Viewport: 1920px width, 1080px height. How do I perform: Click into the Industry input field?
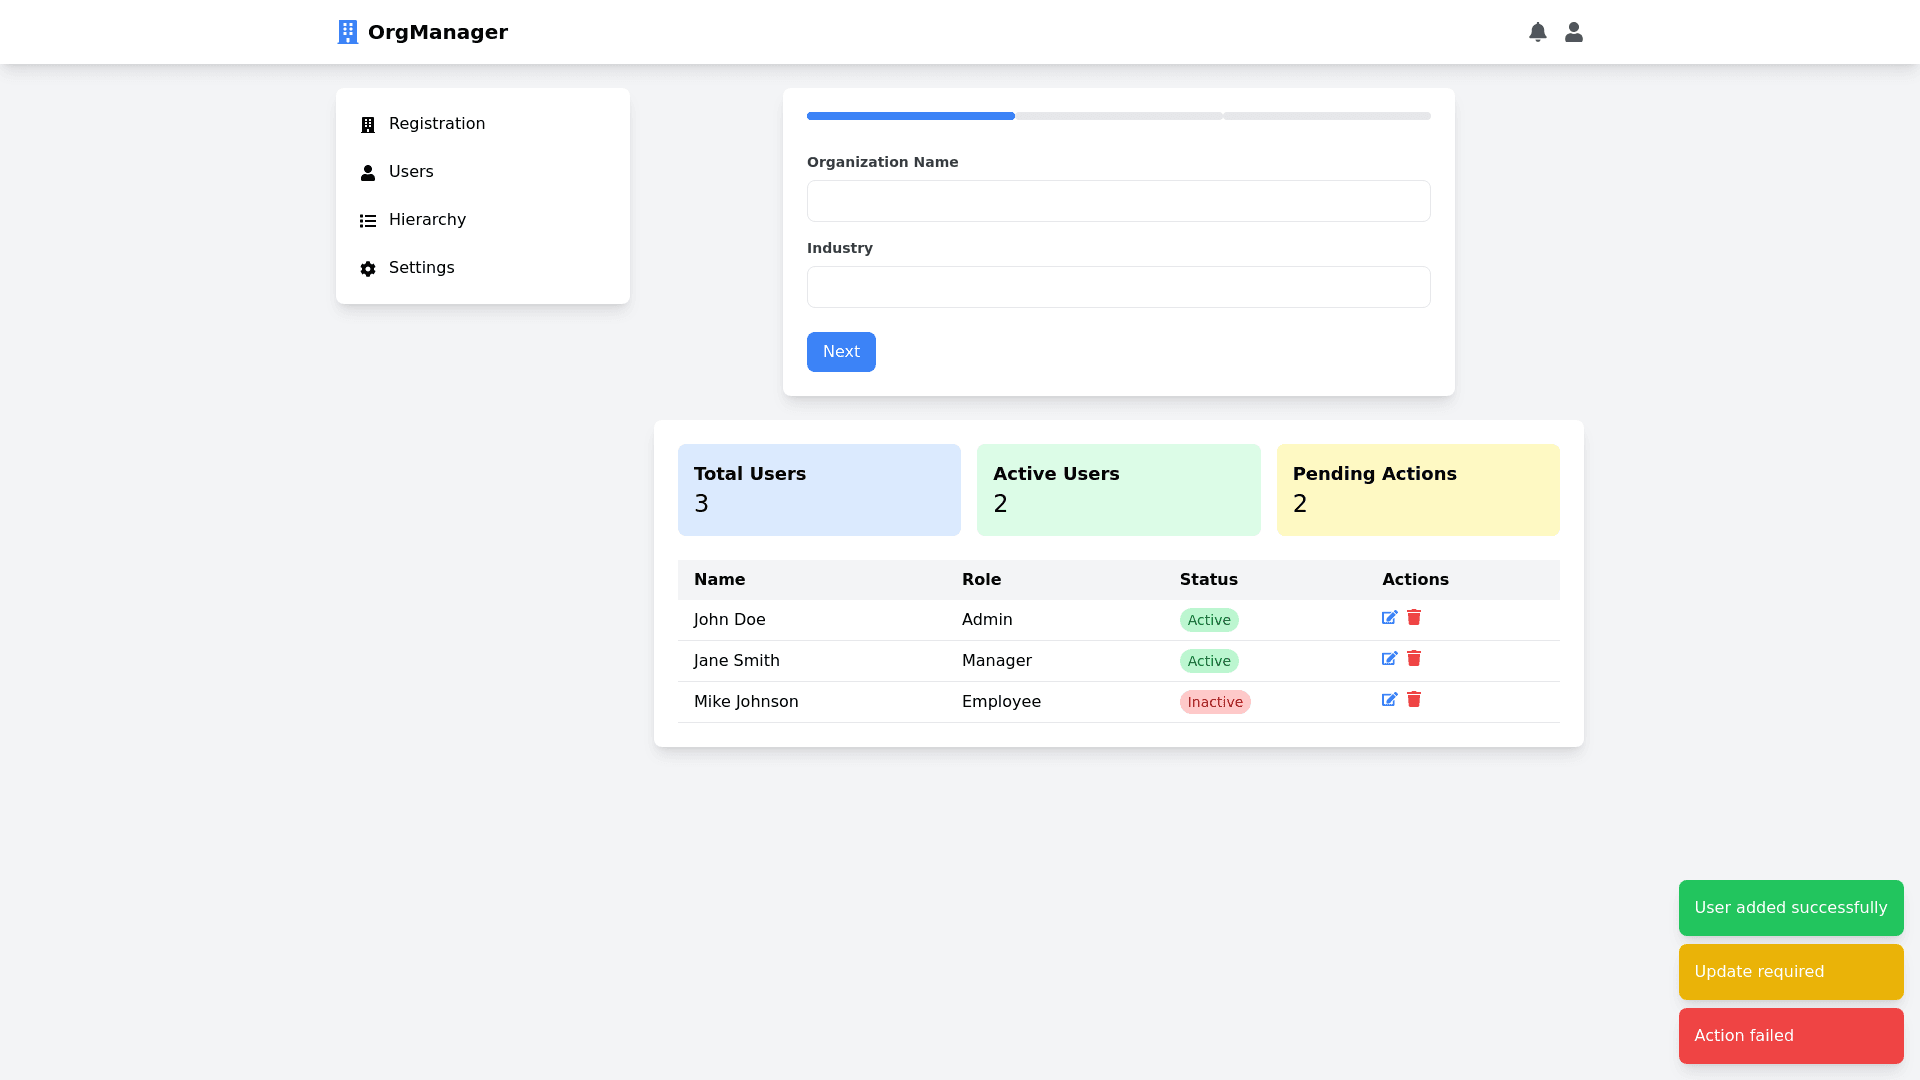(x=1118, y=287)
